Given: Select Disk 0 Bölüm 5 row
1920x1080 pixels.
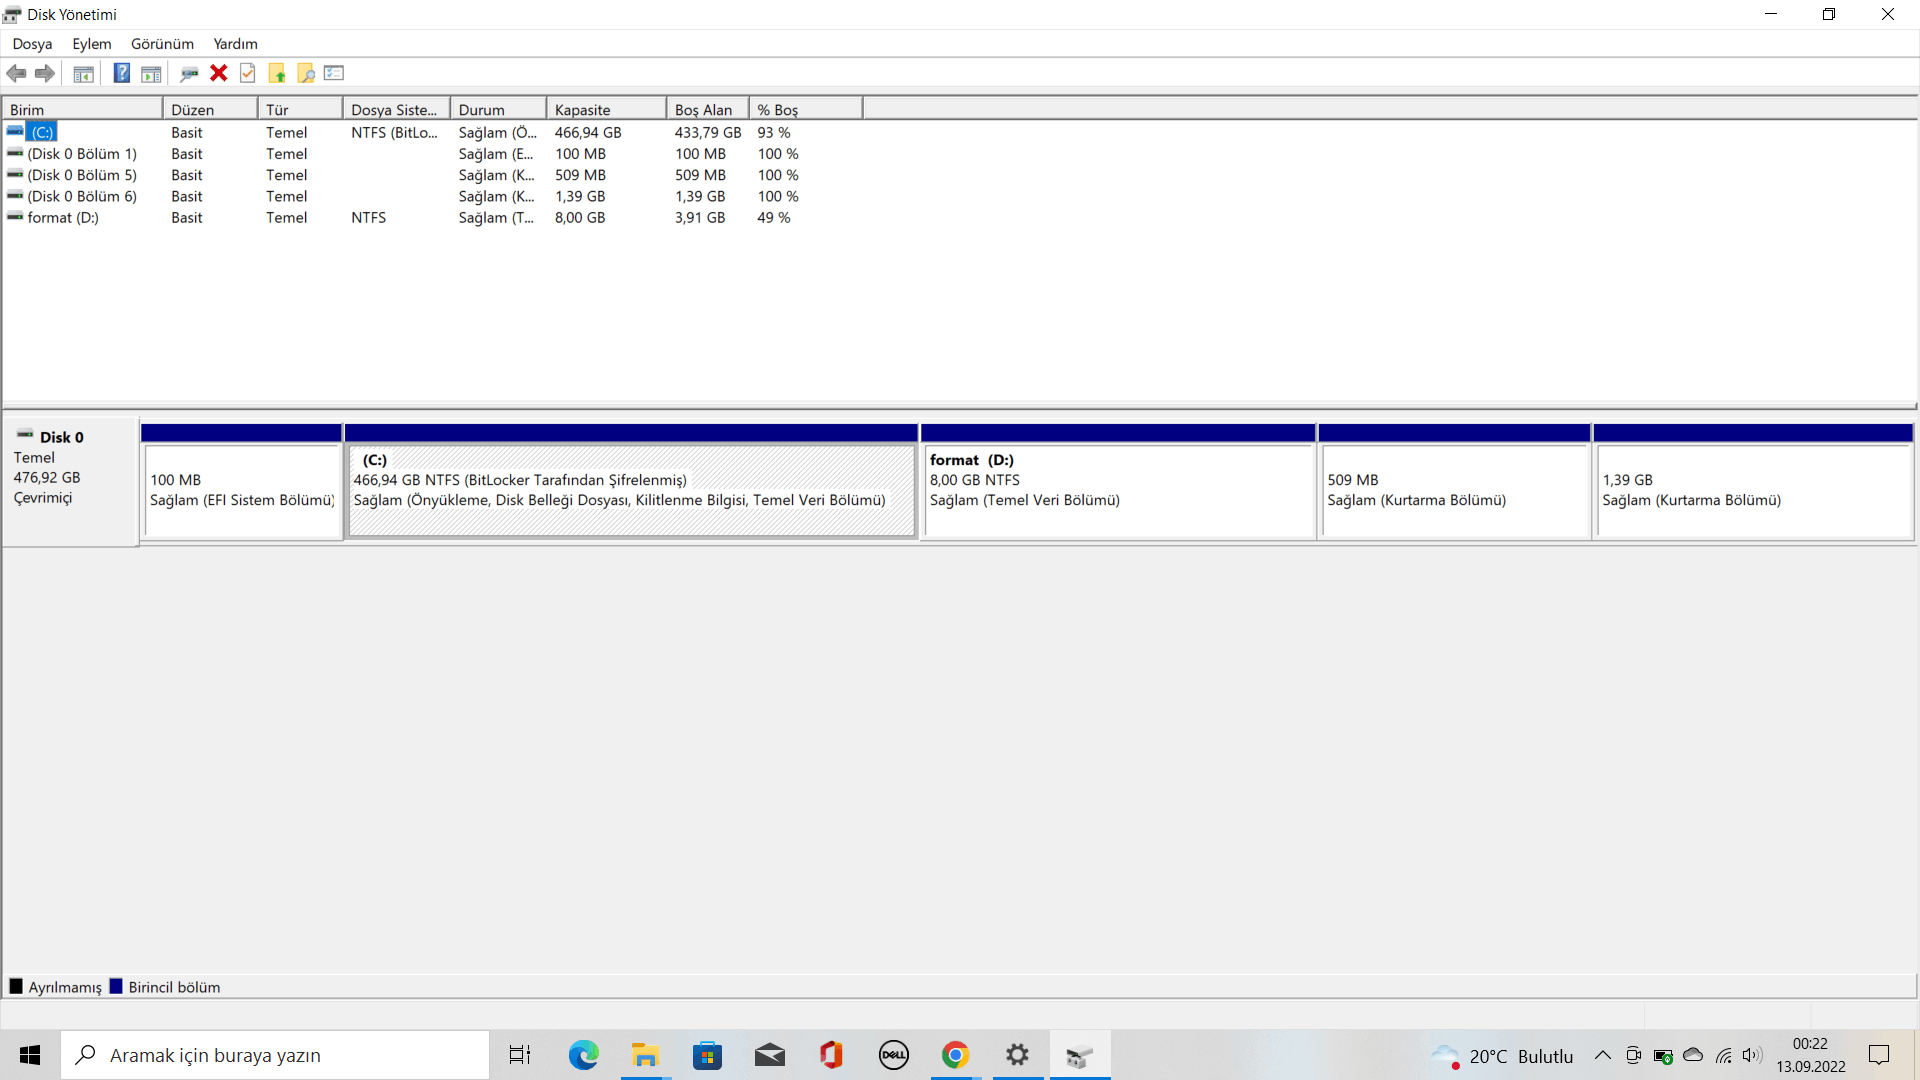Looking at the screenshot, I should (82, 175).
